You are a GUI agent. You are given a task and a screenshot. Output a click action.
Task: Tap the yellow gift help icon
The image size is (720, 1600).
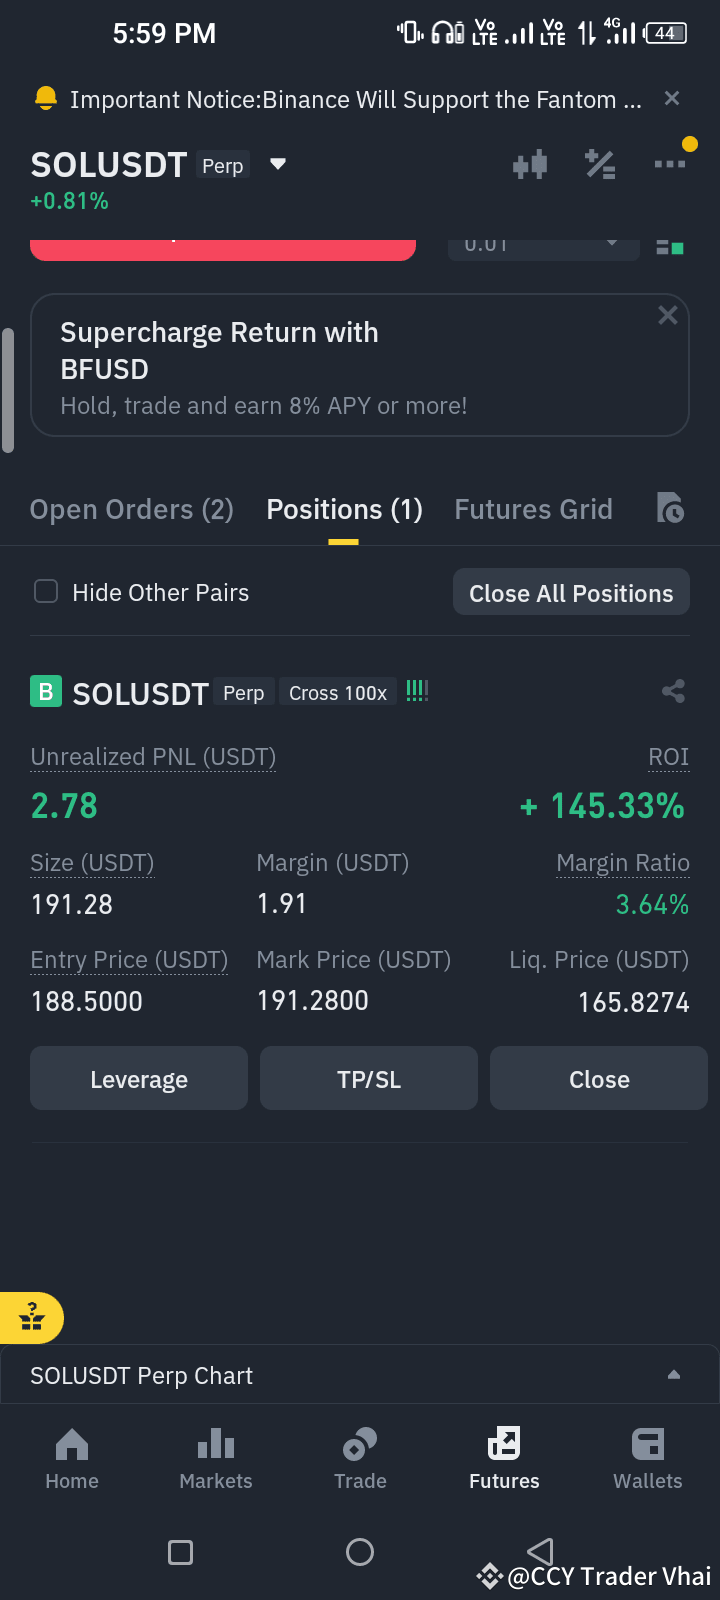(x=32, y=1318)
